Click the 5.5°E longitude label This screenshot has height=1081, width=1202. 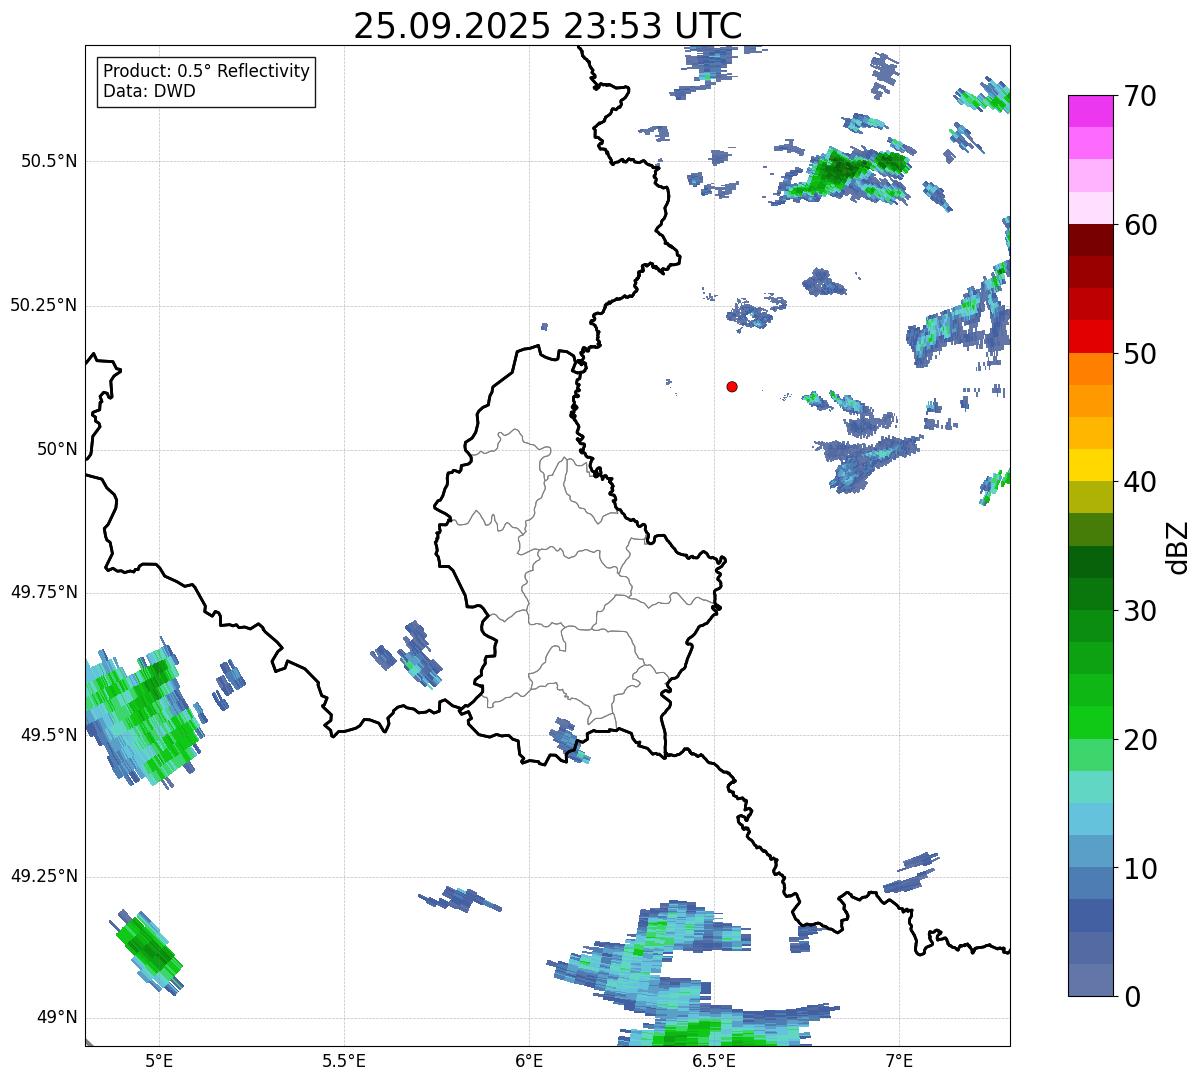[344, 1060]
